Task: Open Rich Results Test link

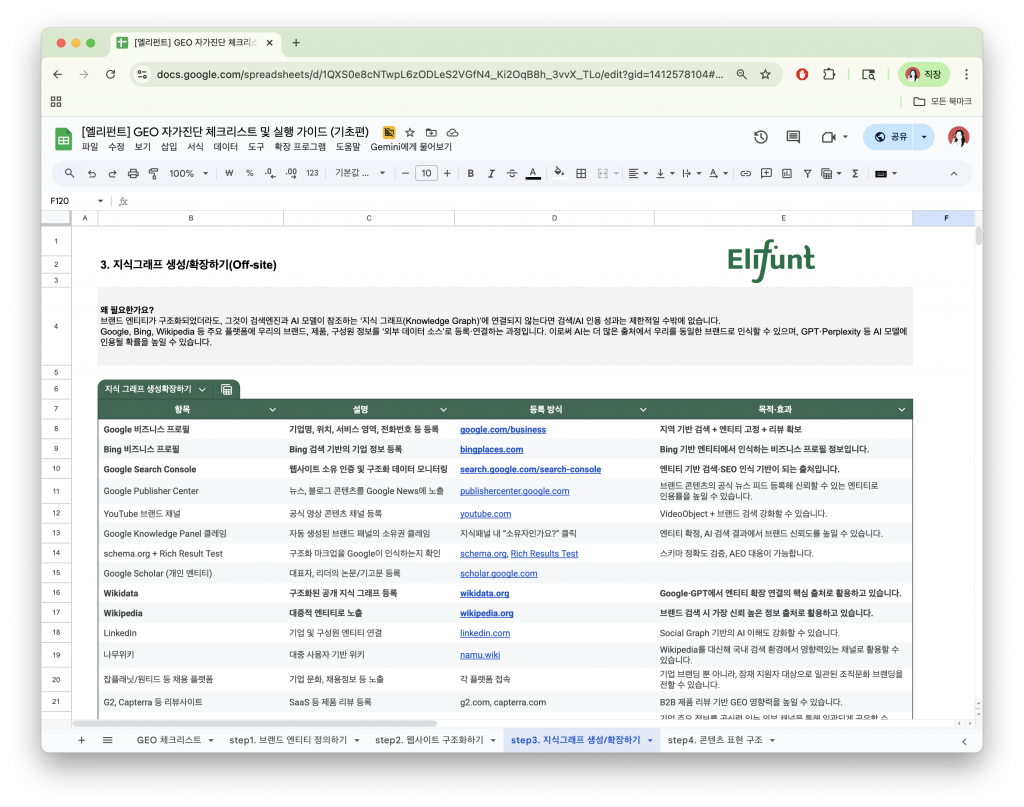Action: [544, 554]
